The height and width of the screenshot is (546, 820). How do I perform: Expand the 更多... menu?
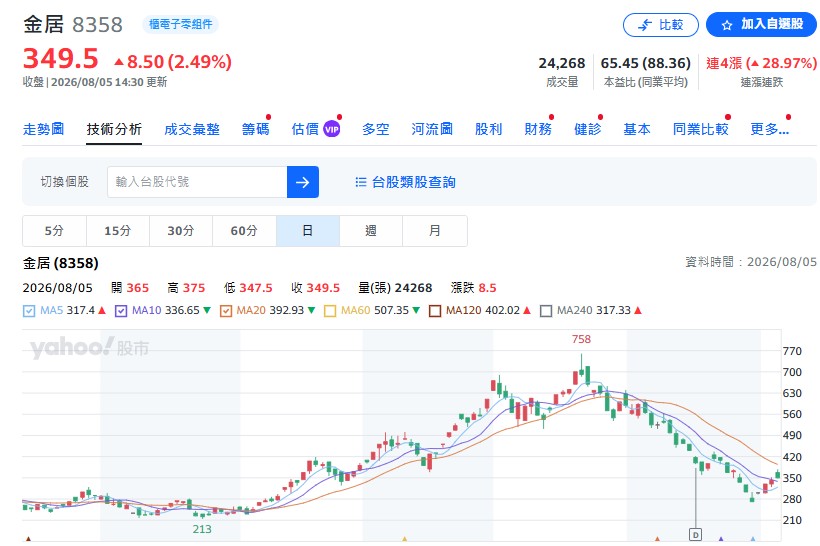click(769, 129)
